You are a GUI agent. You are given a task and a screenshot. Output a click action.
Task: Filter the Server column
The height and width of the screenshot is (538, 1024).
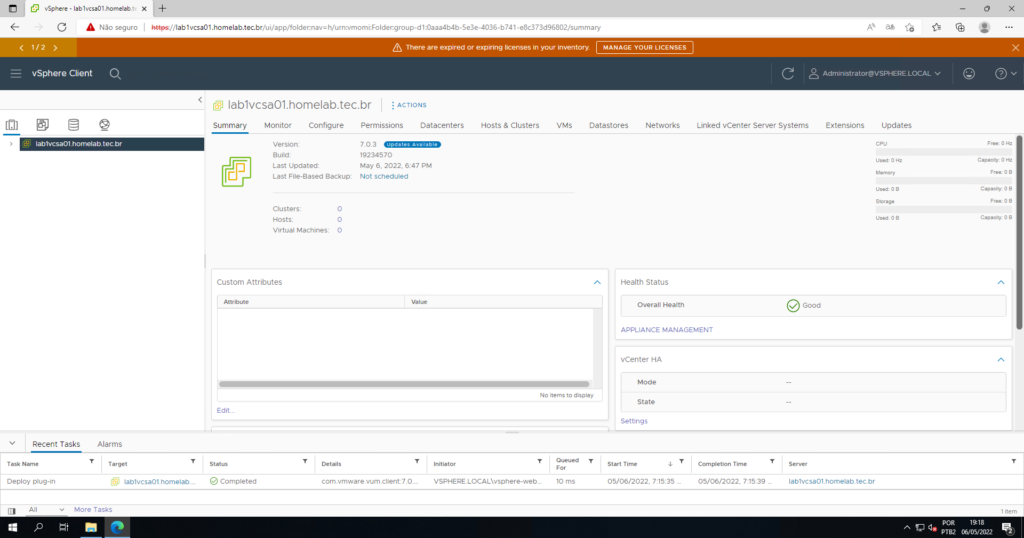pos(1014,462)
